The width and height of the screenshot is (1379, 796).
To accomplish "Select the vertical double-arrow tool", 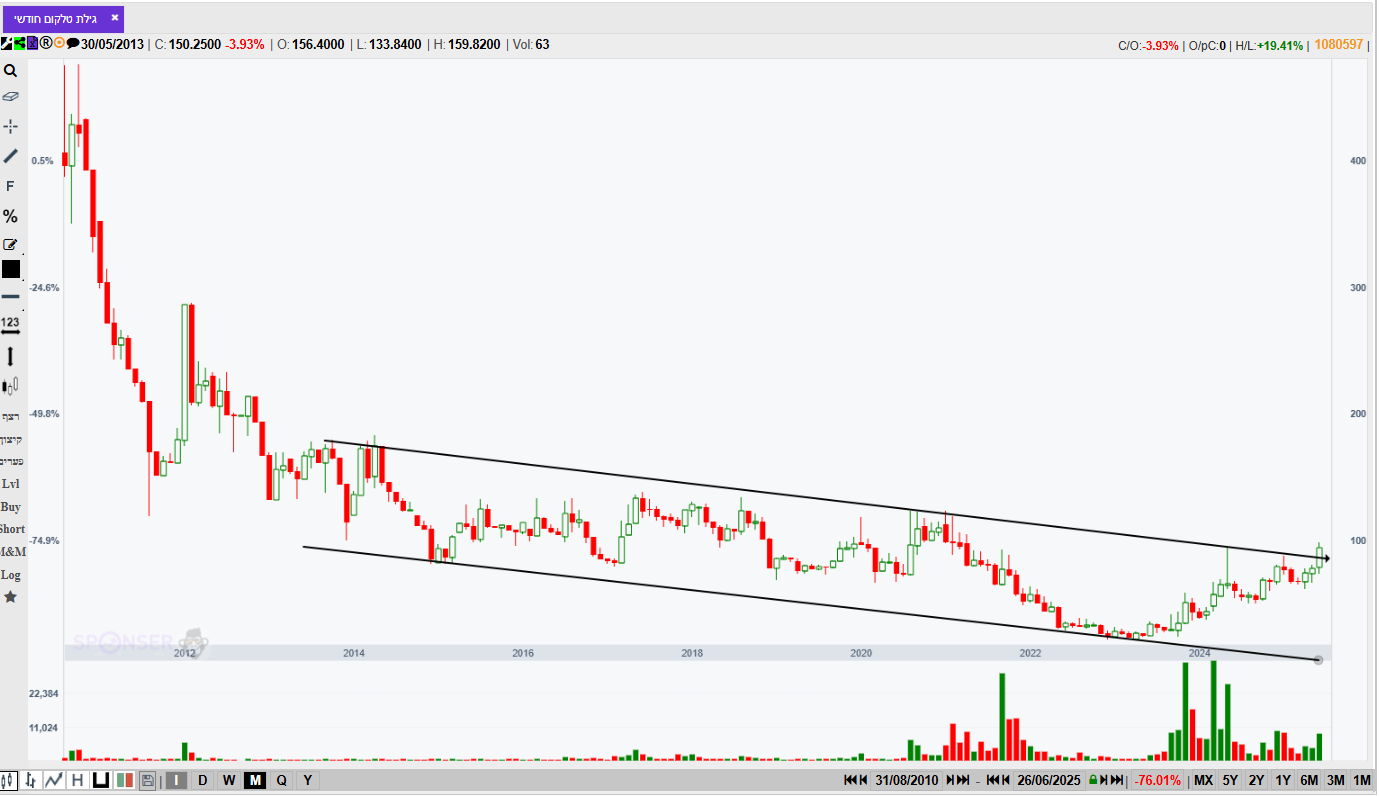I will [10, 356].
